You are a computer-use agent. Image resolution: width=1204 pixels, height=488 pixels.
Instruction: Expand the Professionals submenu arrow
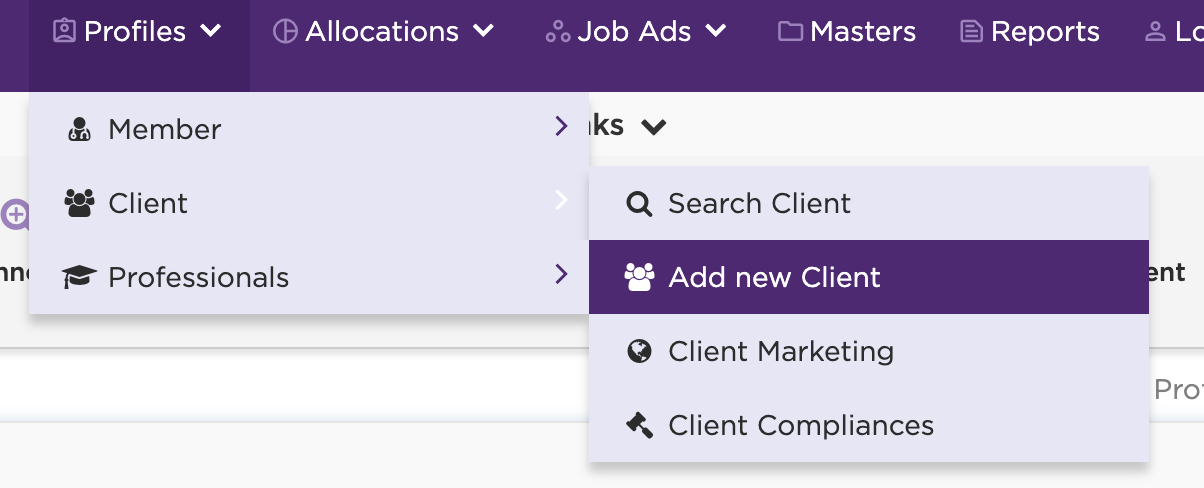pos(561,274)
